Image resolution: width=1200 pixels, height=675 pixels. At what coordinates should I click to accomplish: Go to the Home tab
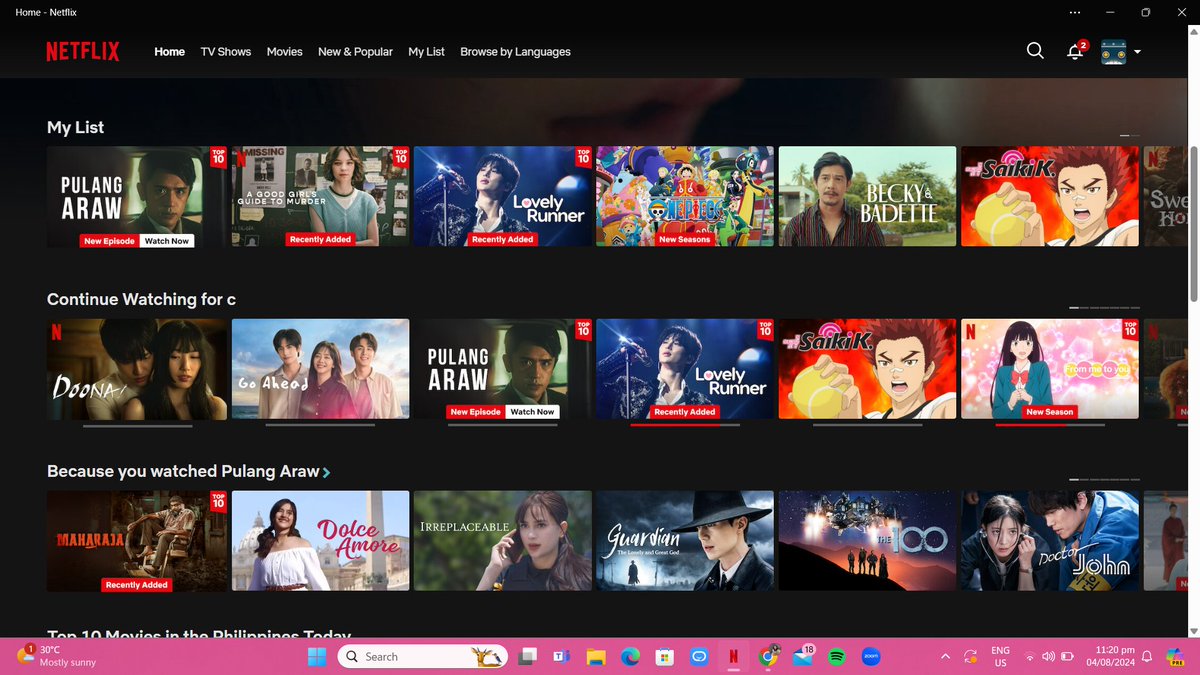tap(170, 52)
